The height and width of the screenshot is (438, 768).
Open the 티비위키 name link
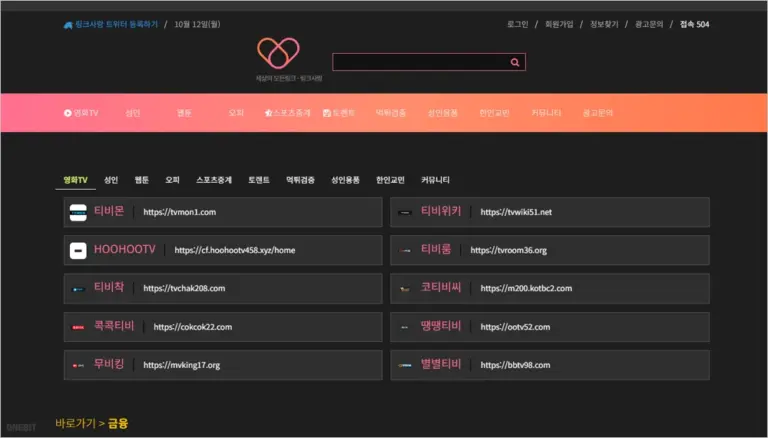pos(441,211)
